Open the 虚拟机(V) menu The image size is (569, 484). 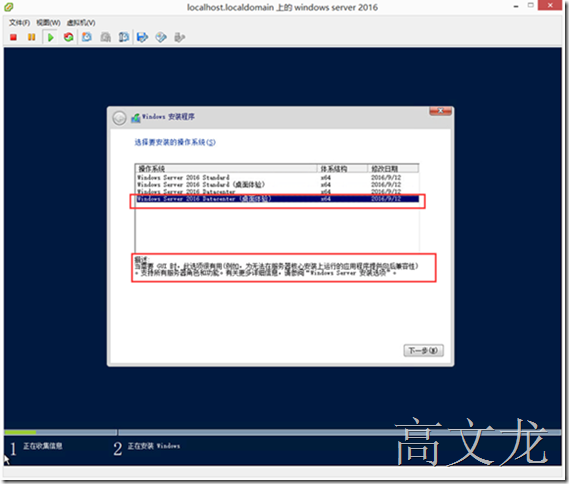(81, 23)
